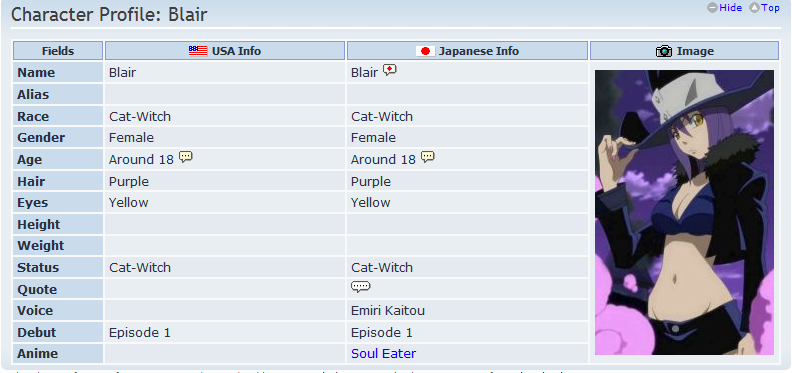792x373 pixels.
Task: Click Japanese hair value Purple
Action: tap(371, 181)
